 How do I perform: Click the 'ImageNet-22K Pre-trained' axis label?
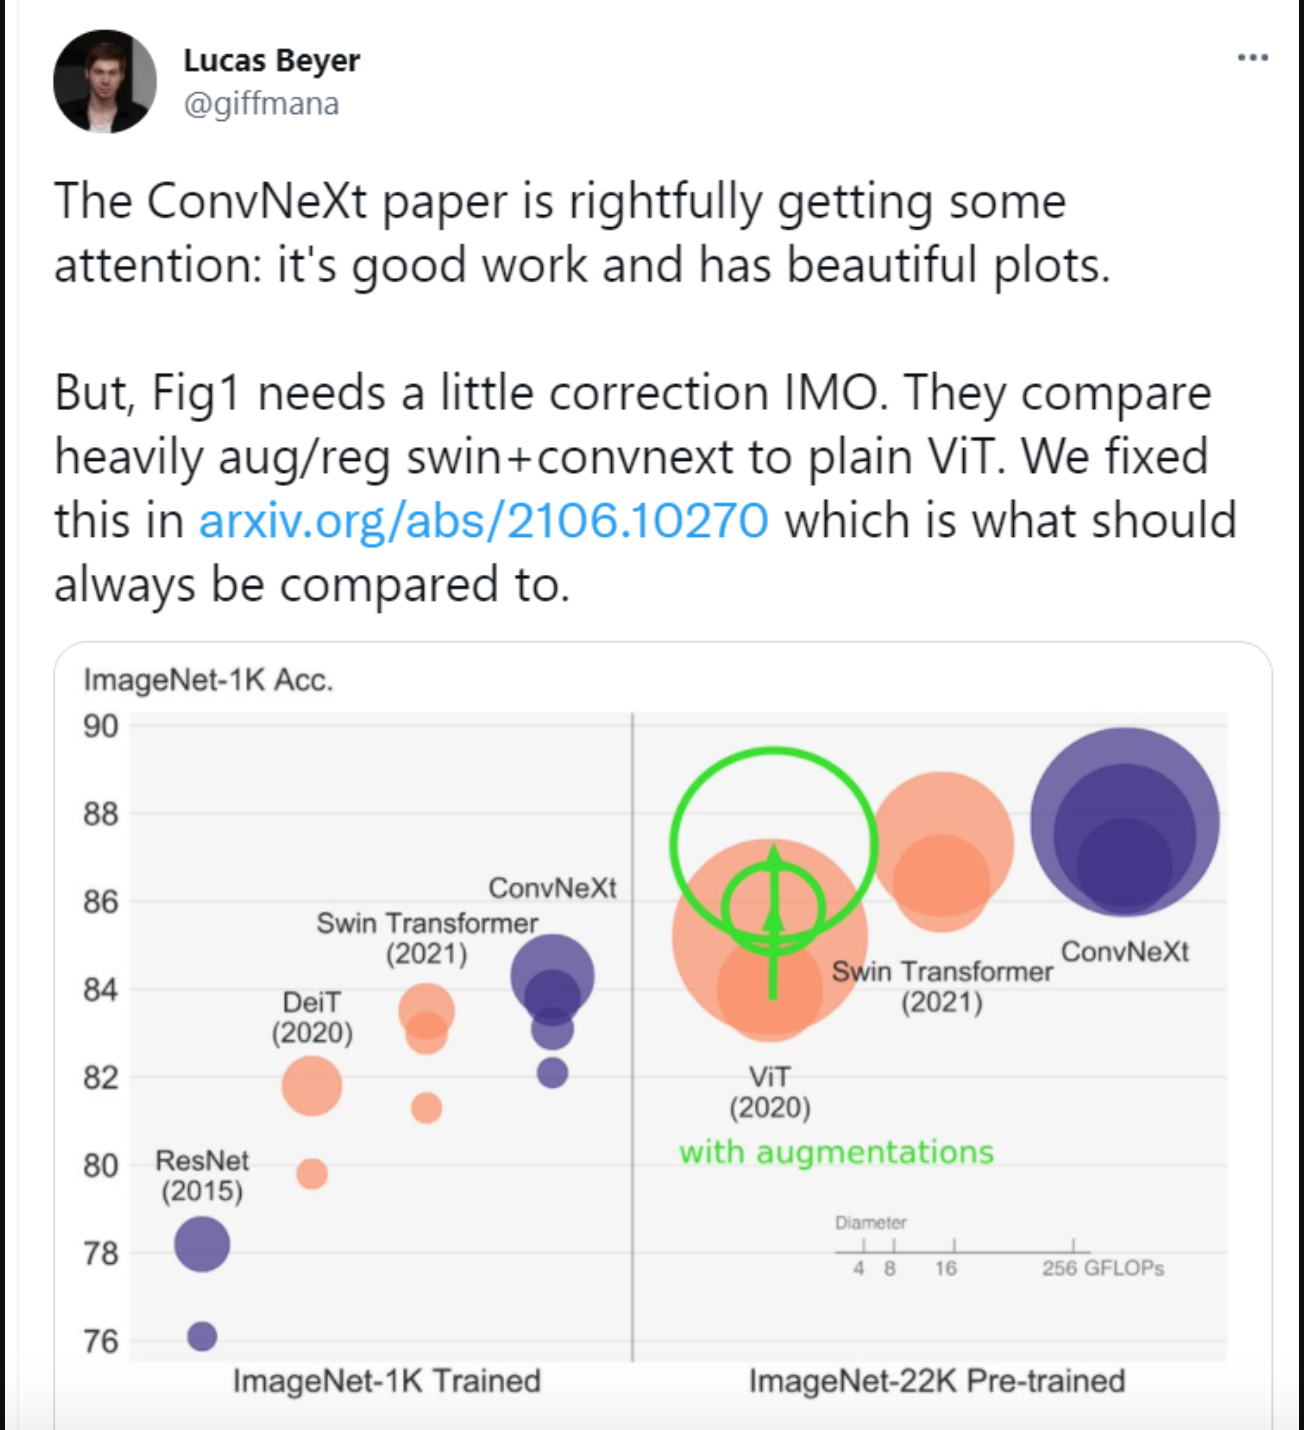click(937, 1381)
